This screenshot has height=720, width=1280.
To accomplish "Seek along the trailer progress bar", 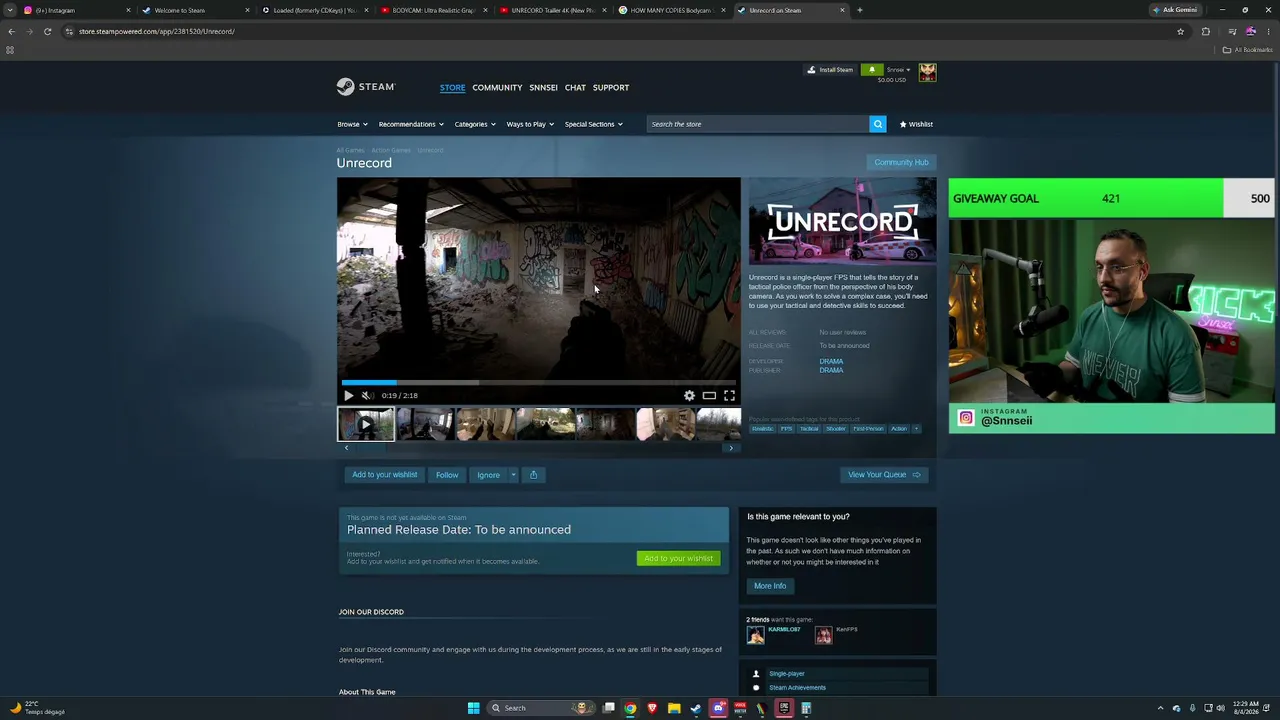I will tap(539, 382).
